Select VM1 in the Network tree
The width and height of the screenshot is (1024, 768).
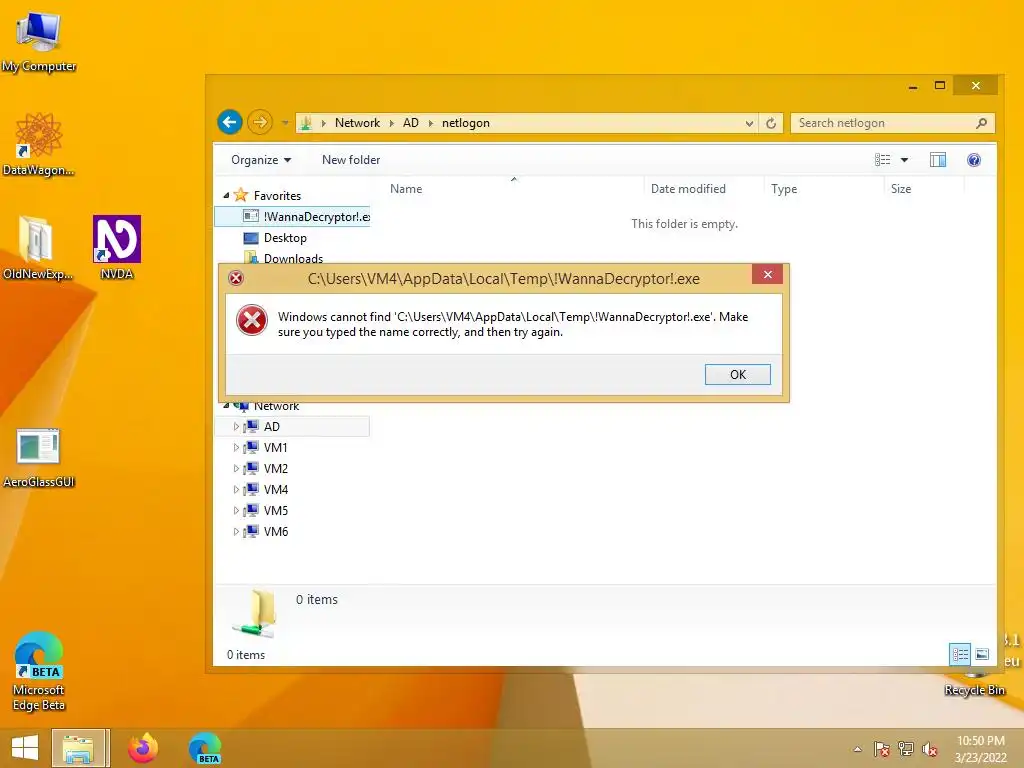pos(276,447)
